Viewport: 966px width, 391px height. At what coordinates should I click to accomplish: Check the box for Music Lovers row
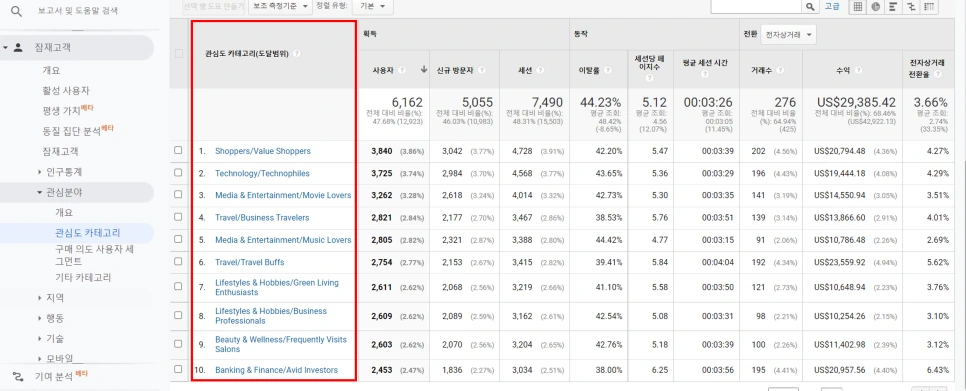tap(178, 240)
